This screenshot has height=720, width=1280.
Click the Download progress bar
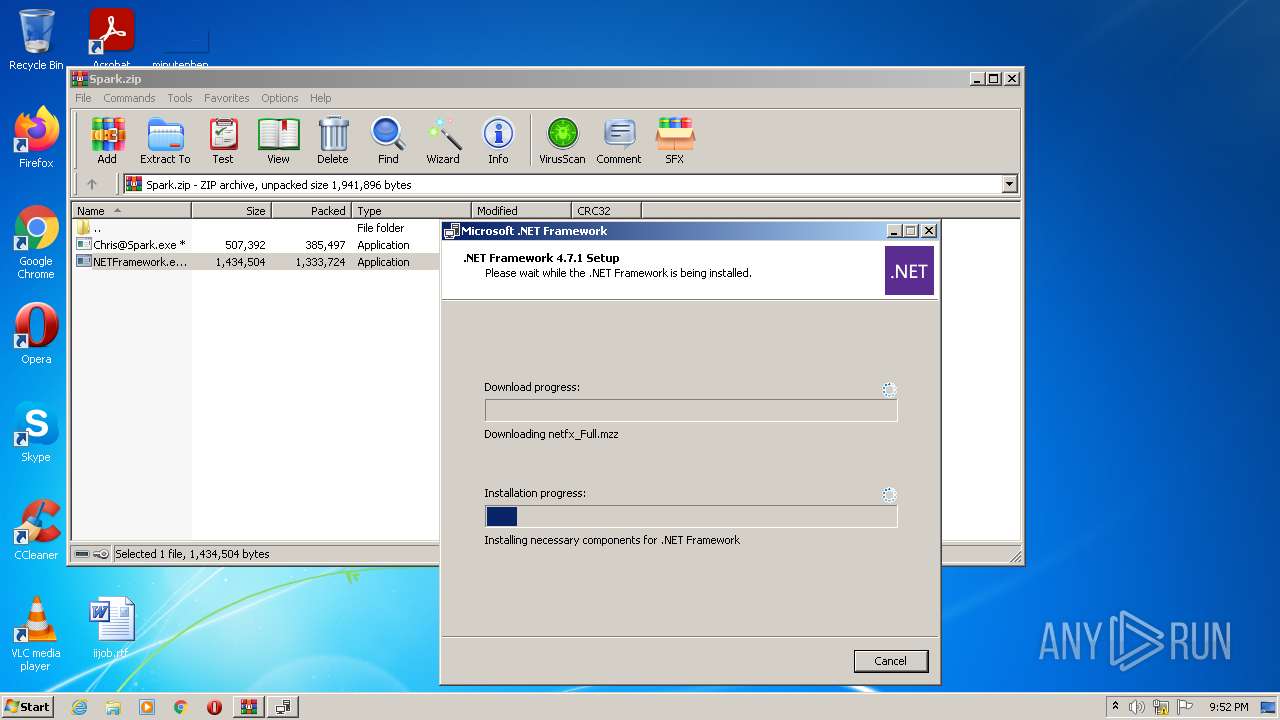click(691, 410)
